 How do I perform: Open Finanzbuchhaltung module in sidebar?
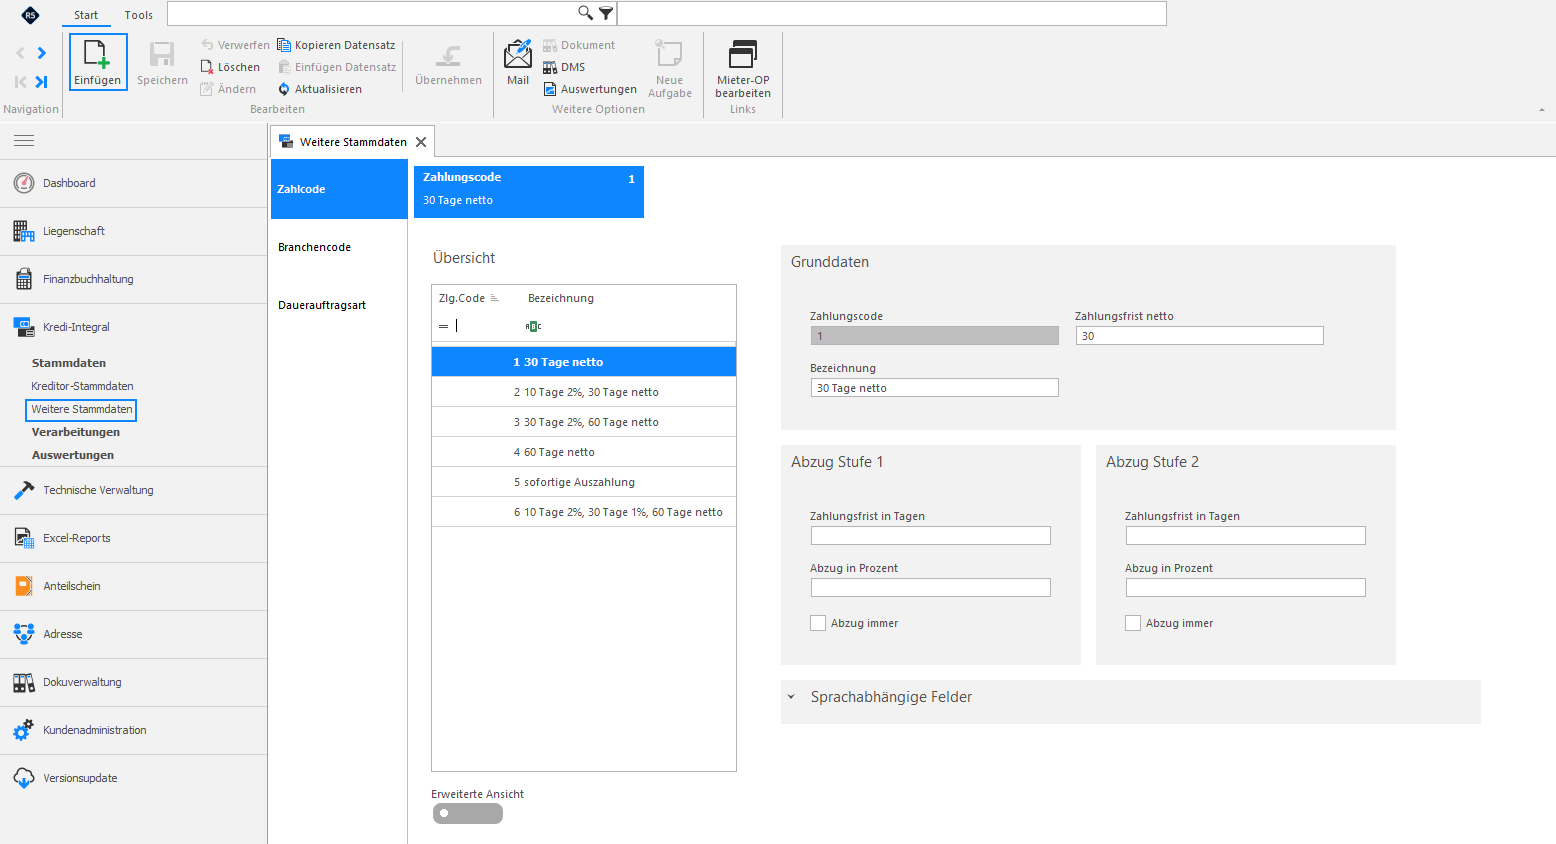click(x=133, y=279)
